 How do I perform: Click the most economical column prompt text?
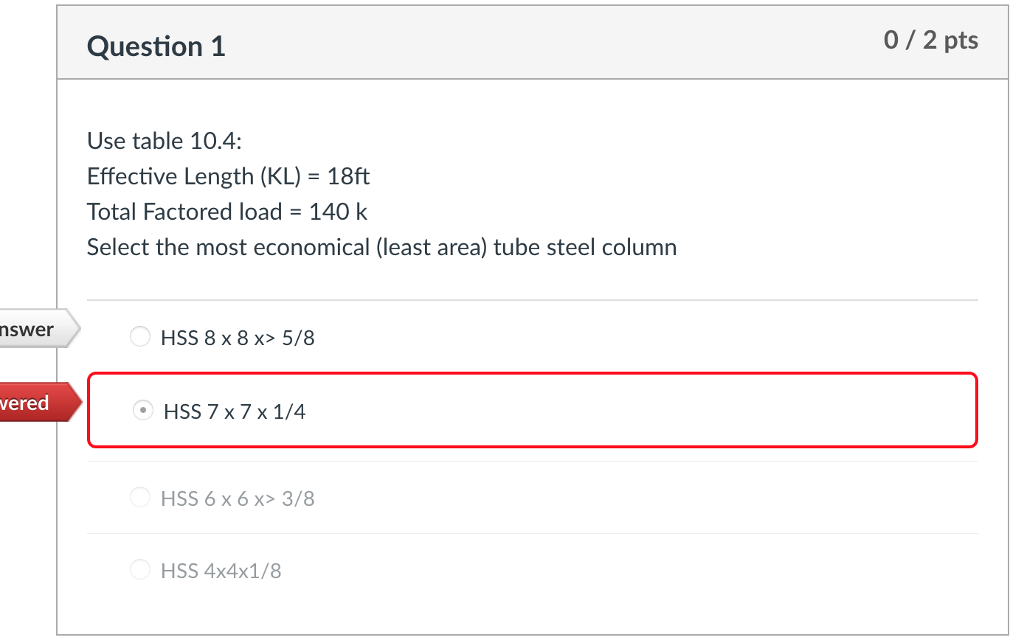point(380,247)
